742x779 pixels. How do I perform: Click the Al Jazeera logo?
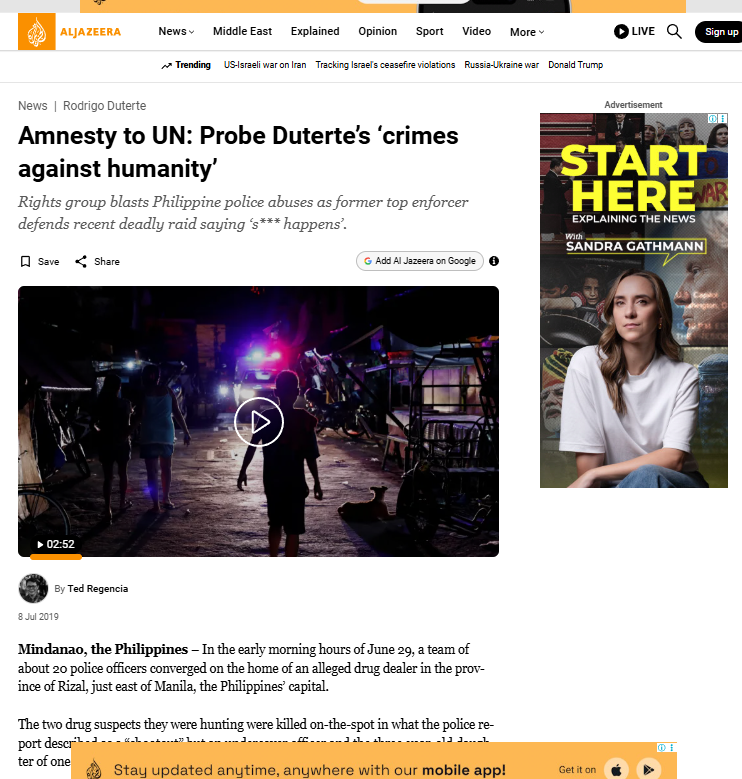click(x=70, y=32)
